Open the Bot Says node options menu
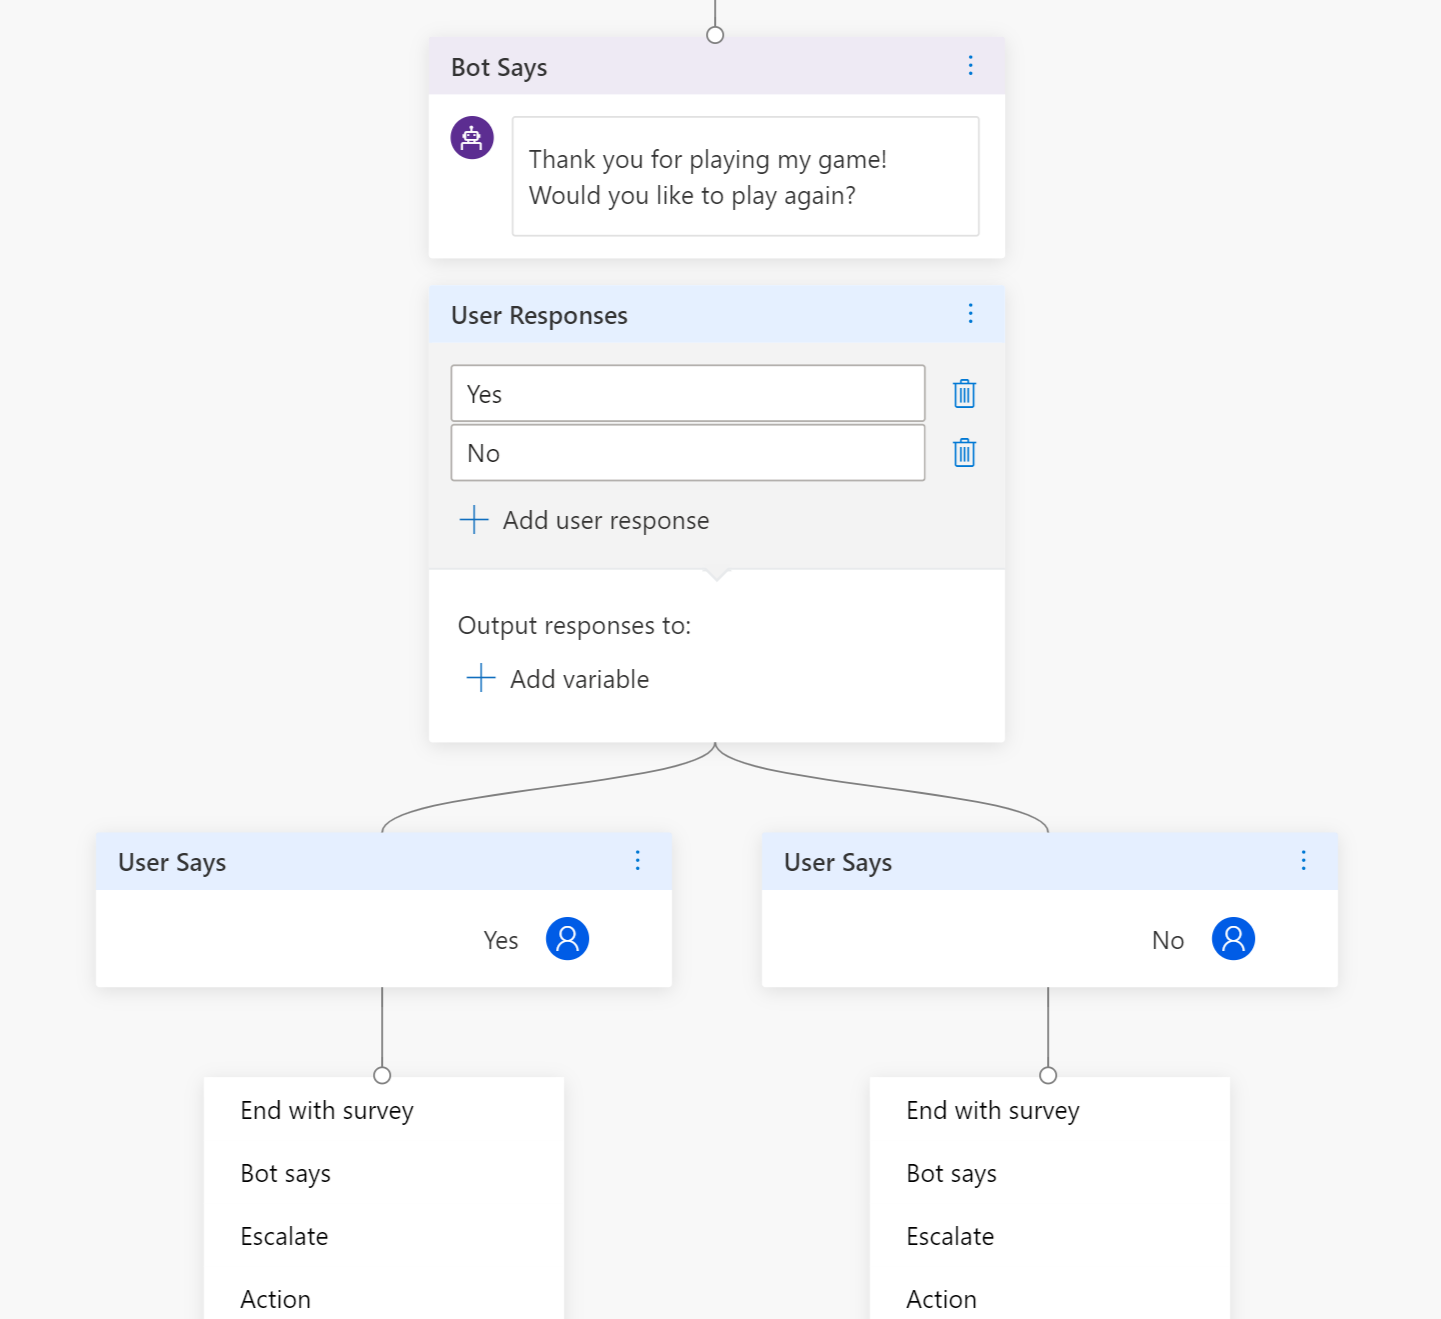This screenshot has height=1319, width=1441. [x=970, y=66]
